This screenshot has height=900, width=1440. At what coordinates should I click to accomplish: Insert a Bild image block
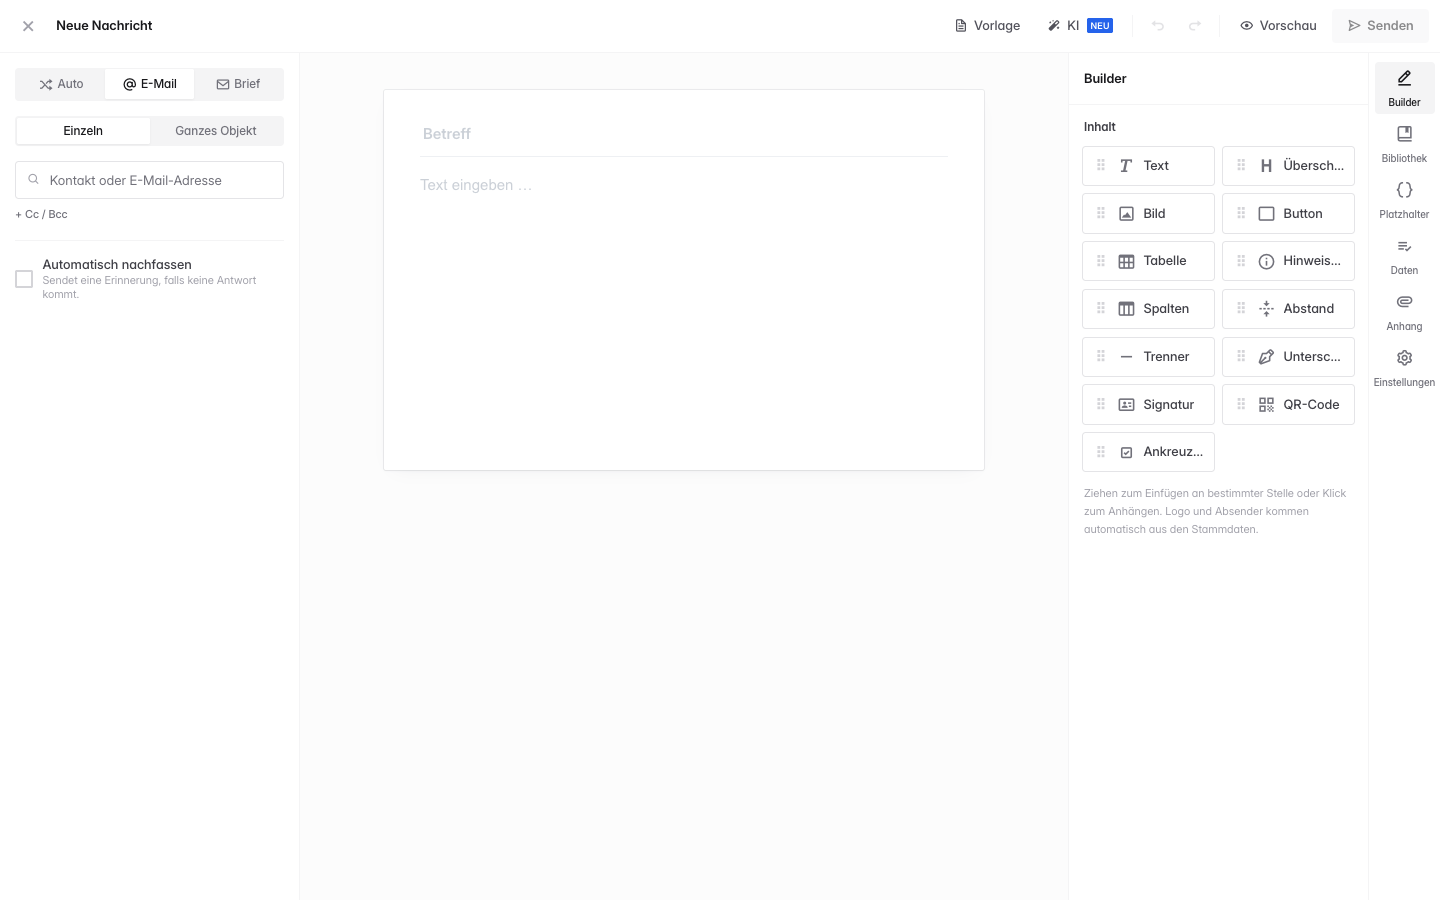click(x=1148, y=214)
